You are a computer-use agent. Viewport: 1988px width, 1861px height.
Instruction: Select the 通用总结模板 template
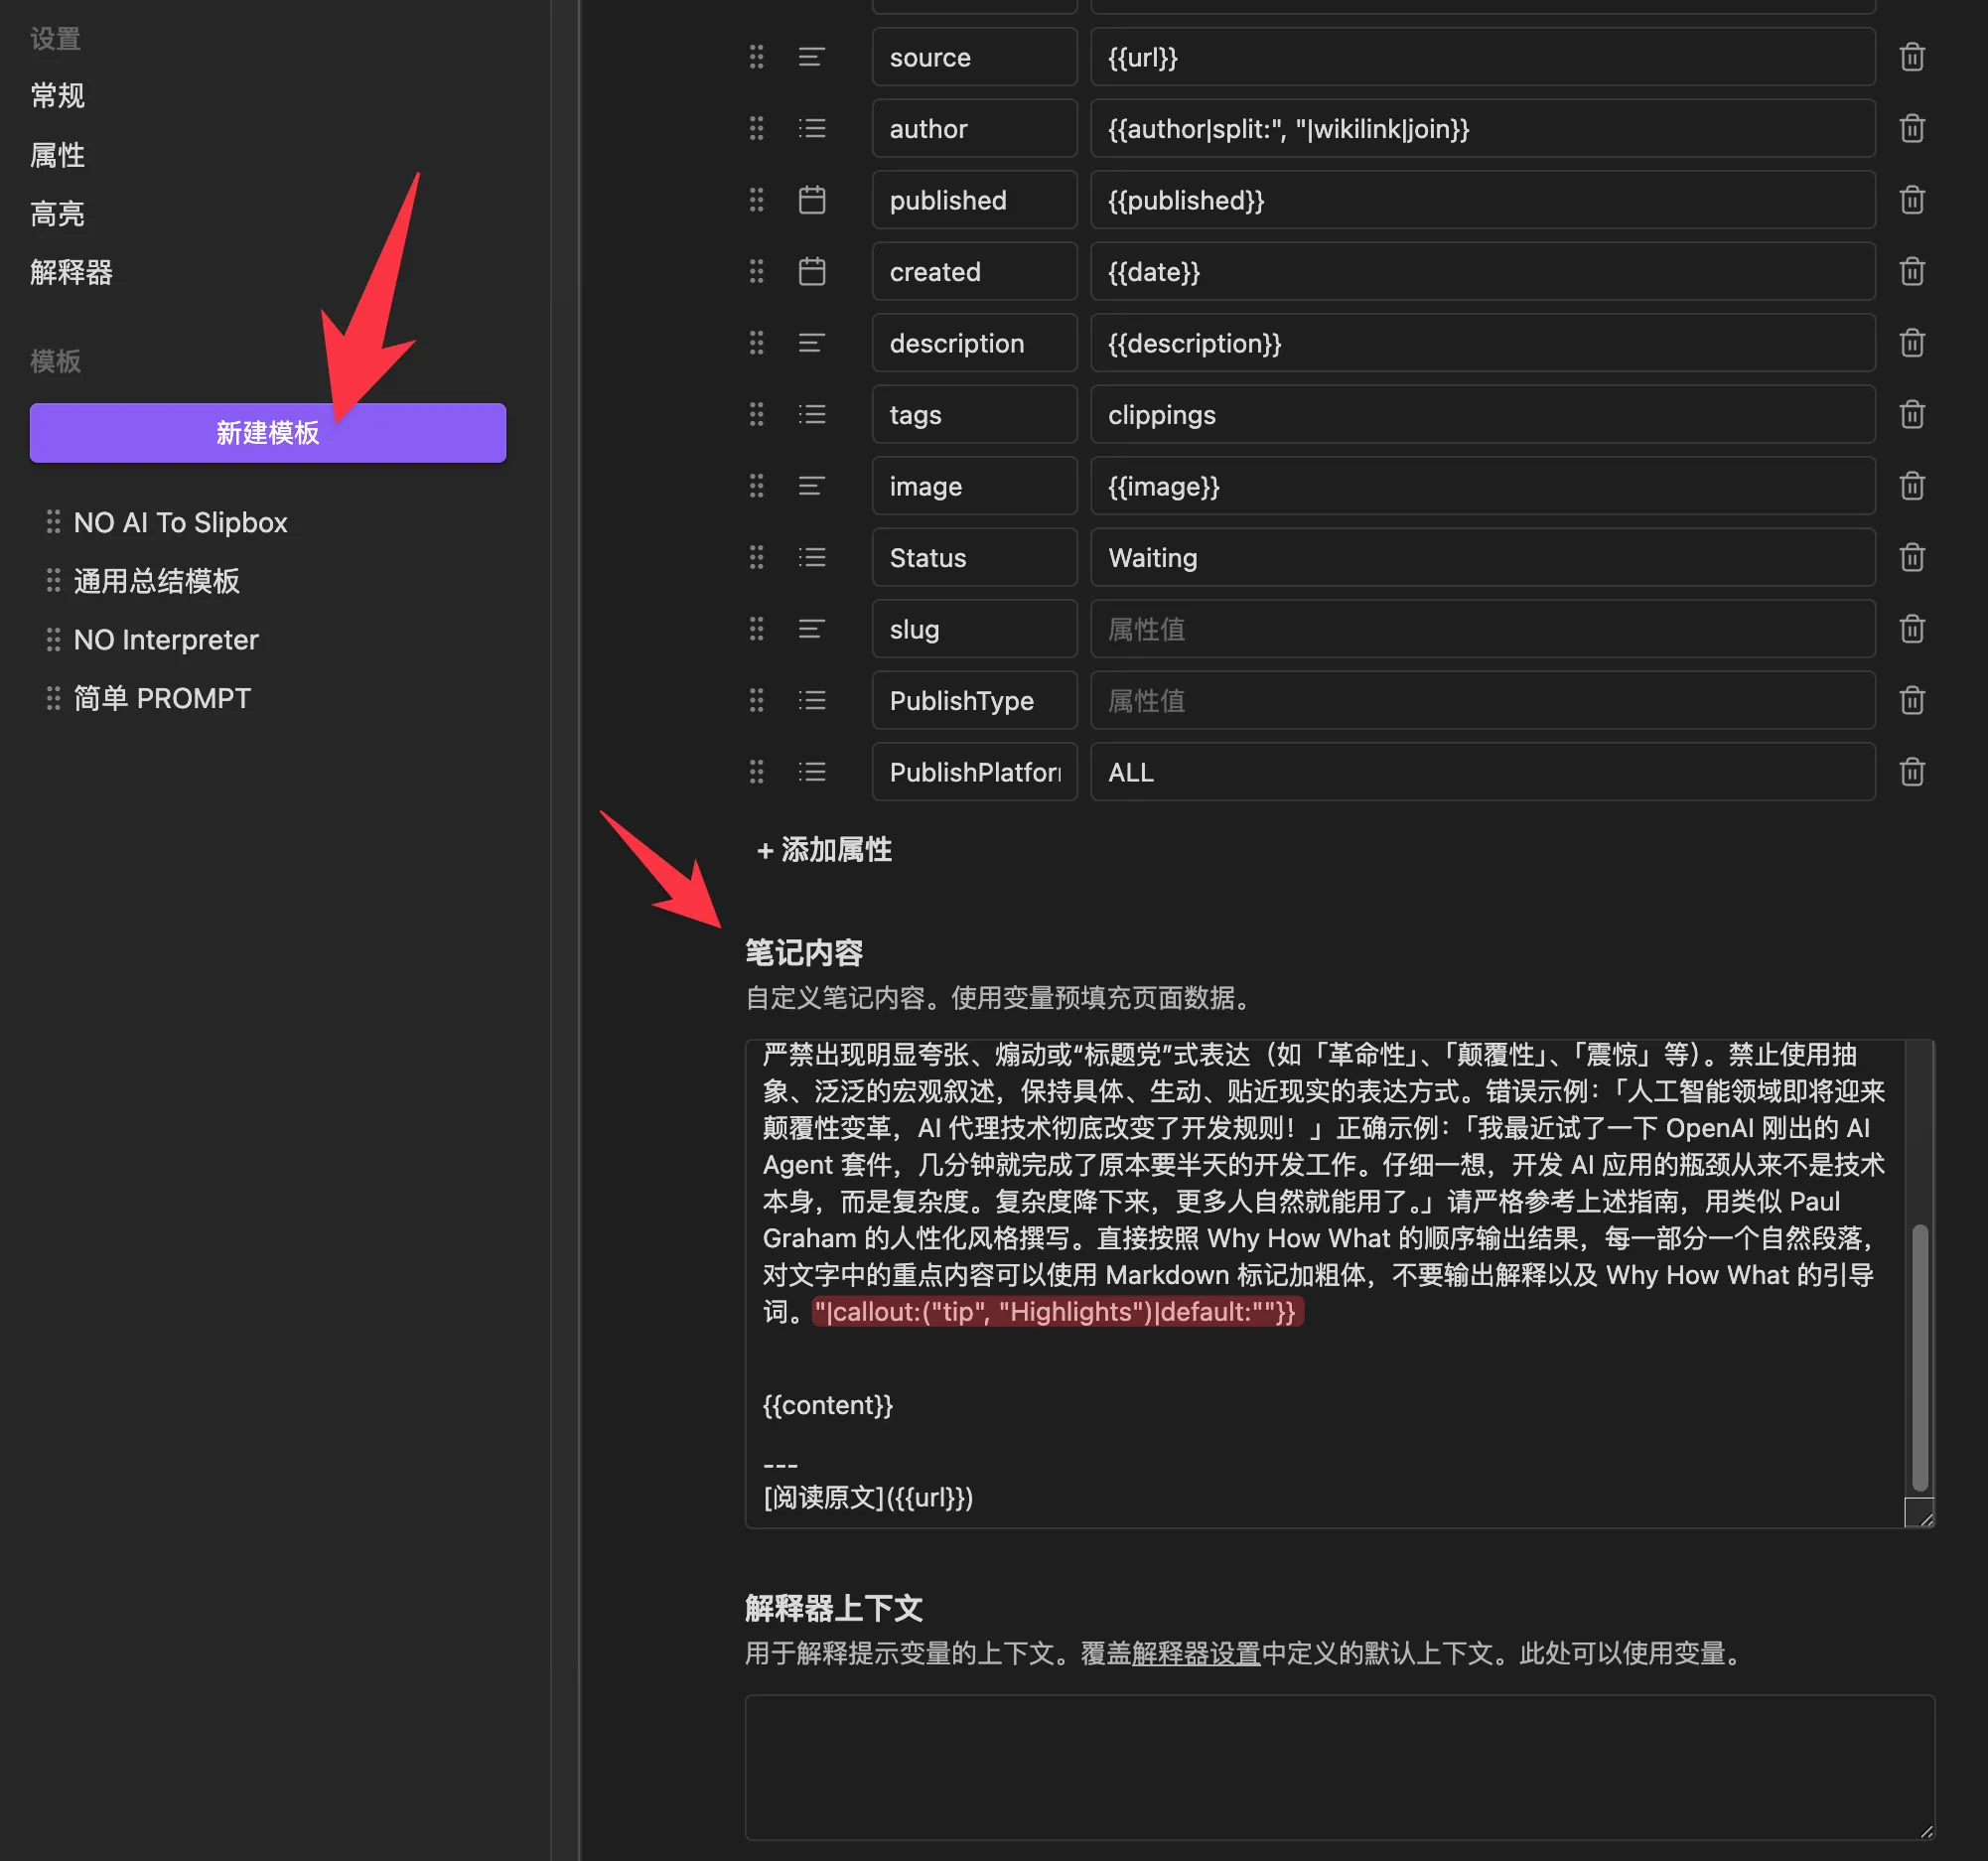(x=156, y=581)
